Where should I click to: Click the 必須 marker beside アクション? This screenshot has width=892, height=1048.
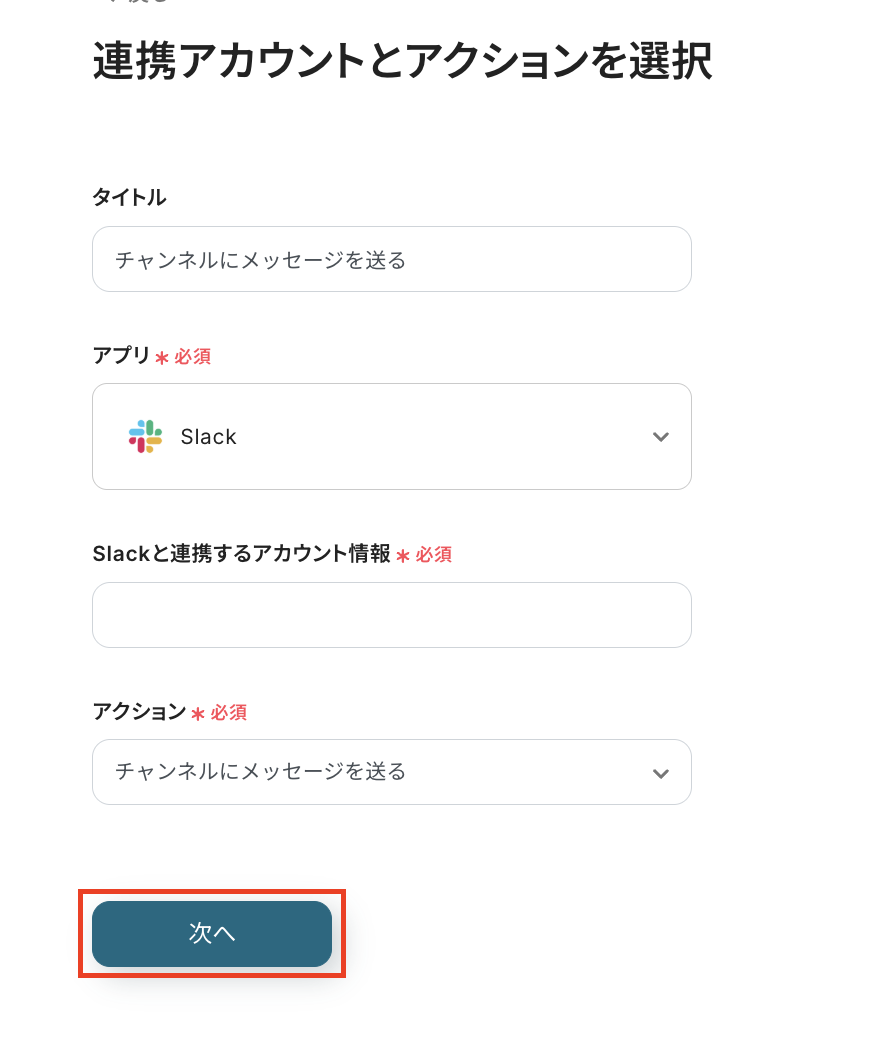[229, 713]
